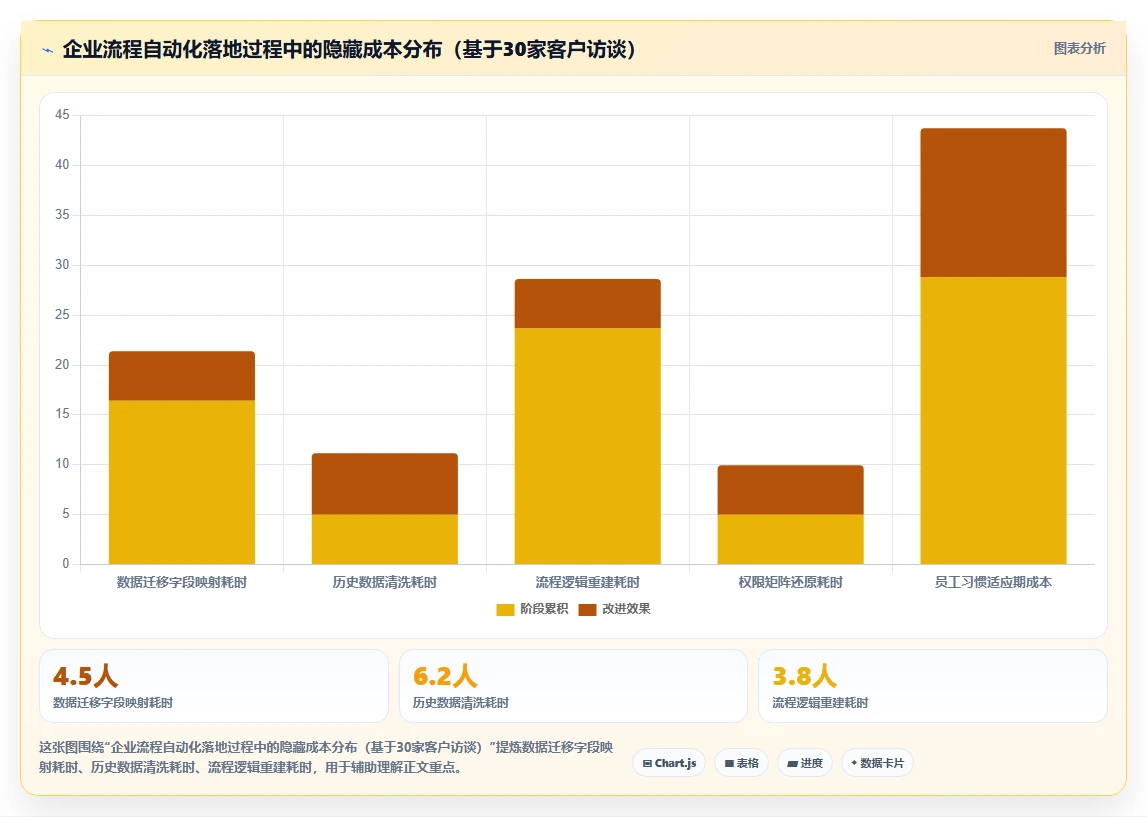The image size is (1147, 817).
Task: Click the yellow bar segment for 流程逻辑重建耗时
Action: tap(587, 446)
